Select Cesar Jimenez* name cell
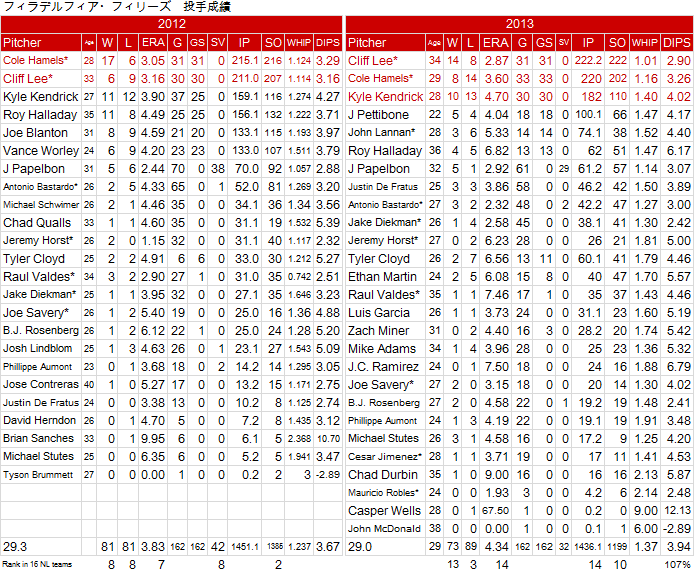Viewport: 694px width, 569px height. (x=386, y=457)
